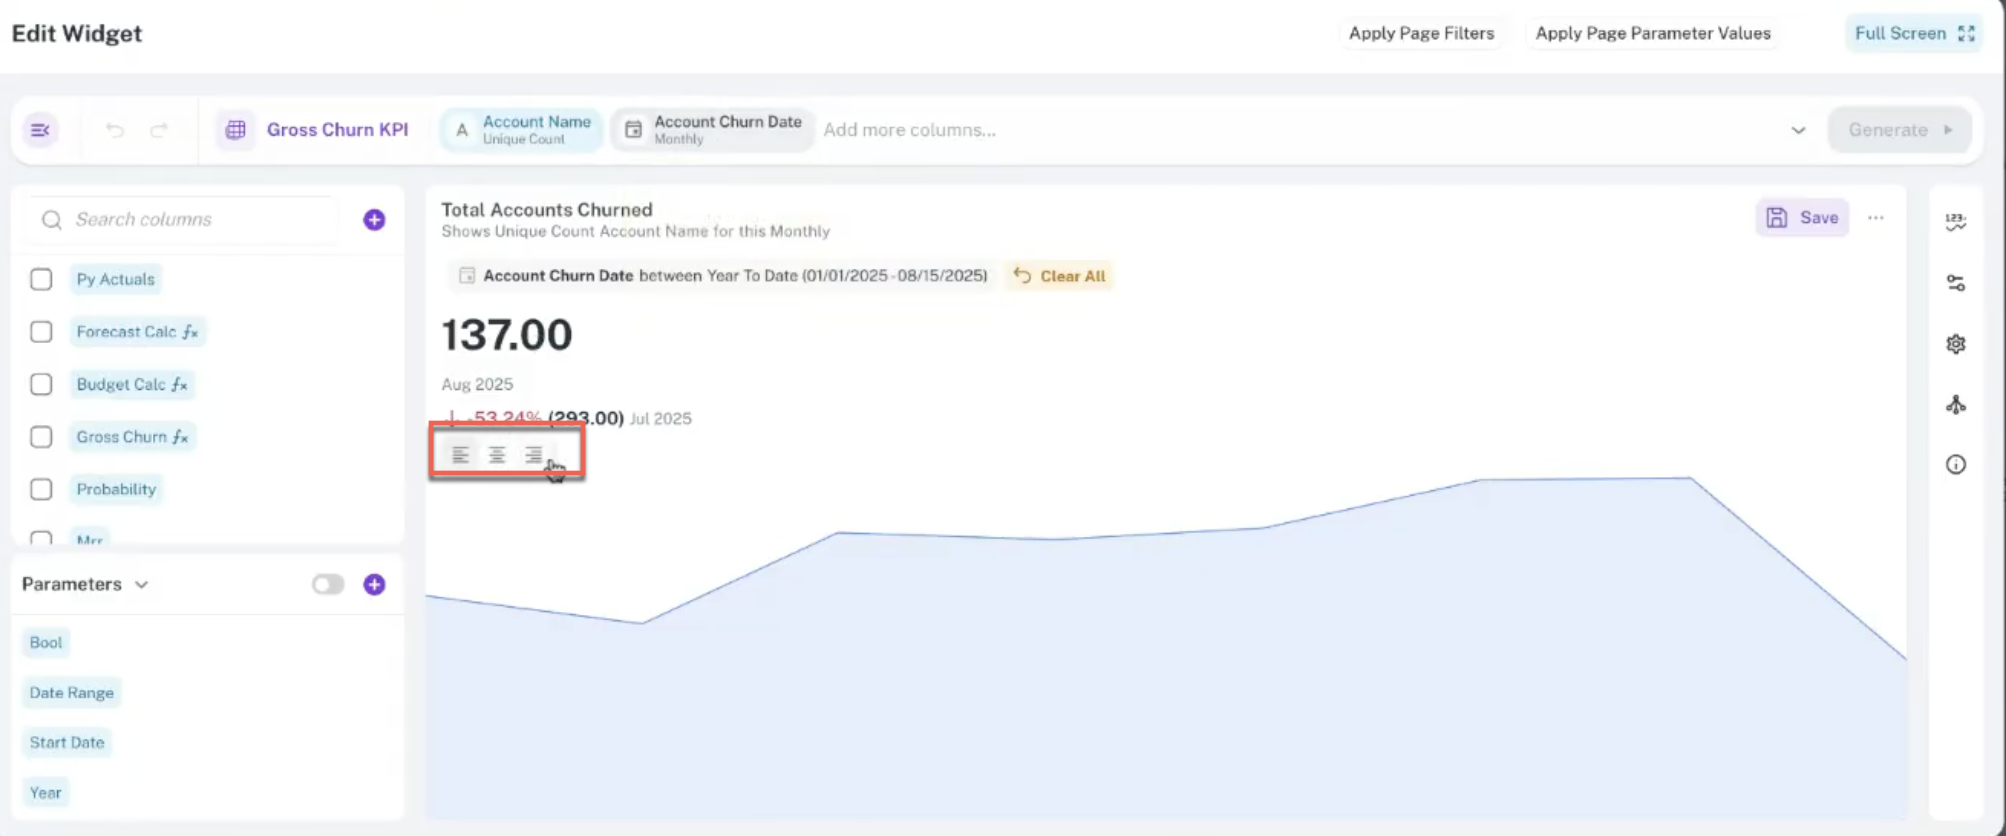The image size is (2006, 836).
Task: Open the filter sliders icon in right sidebar
Action: [1956, 283]
